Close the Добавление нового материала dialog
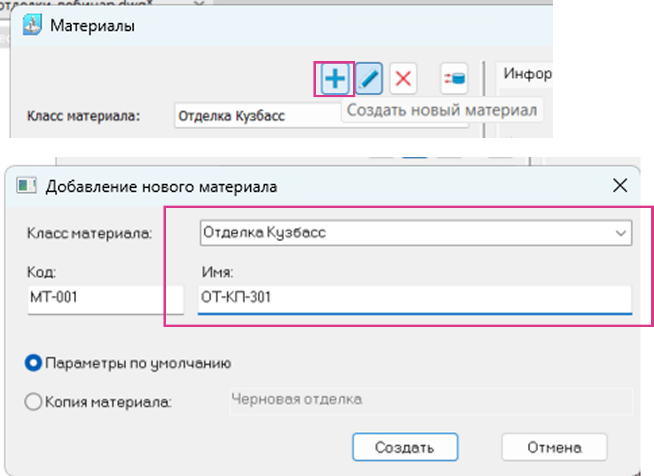 click(x=620, y=185)
